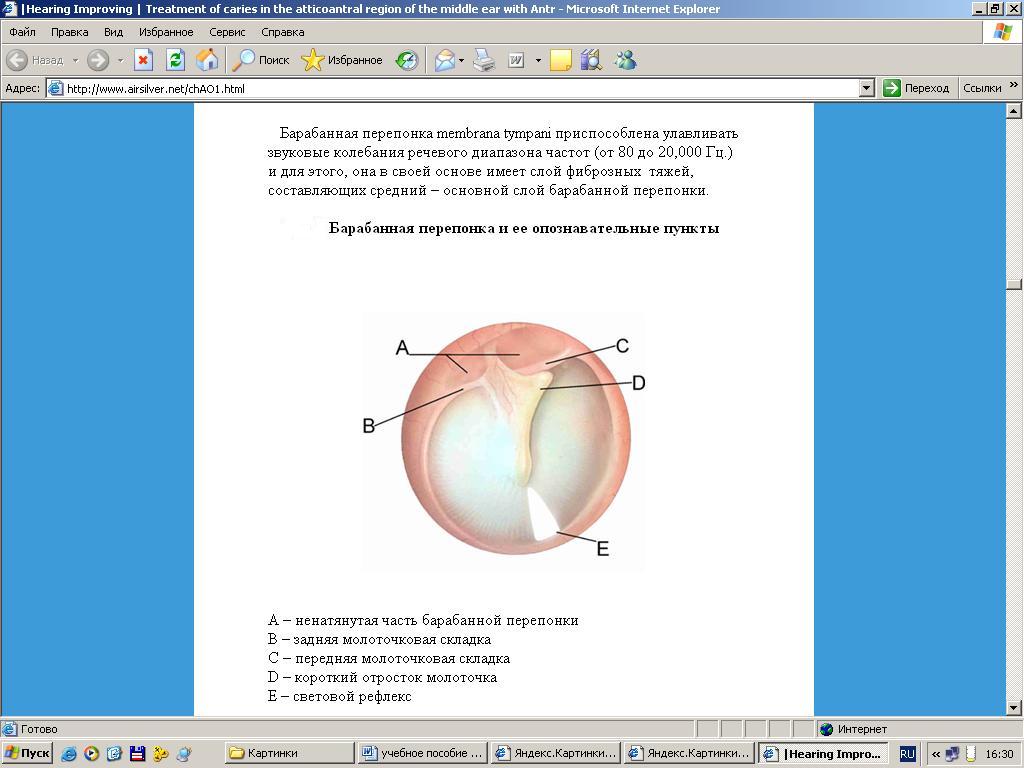This screenshot has height=768, width=1024.
Task: Click the Media Player quick launch icon
Action: pyautogui.click(x=91, y=754)
